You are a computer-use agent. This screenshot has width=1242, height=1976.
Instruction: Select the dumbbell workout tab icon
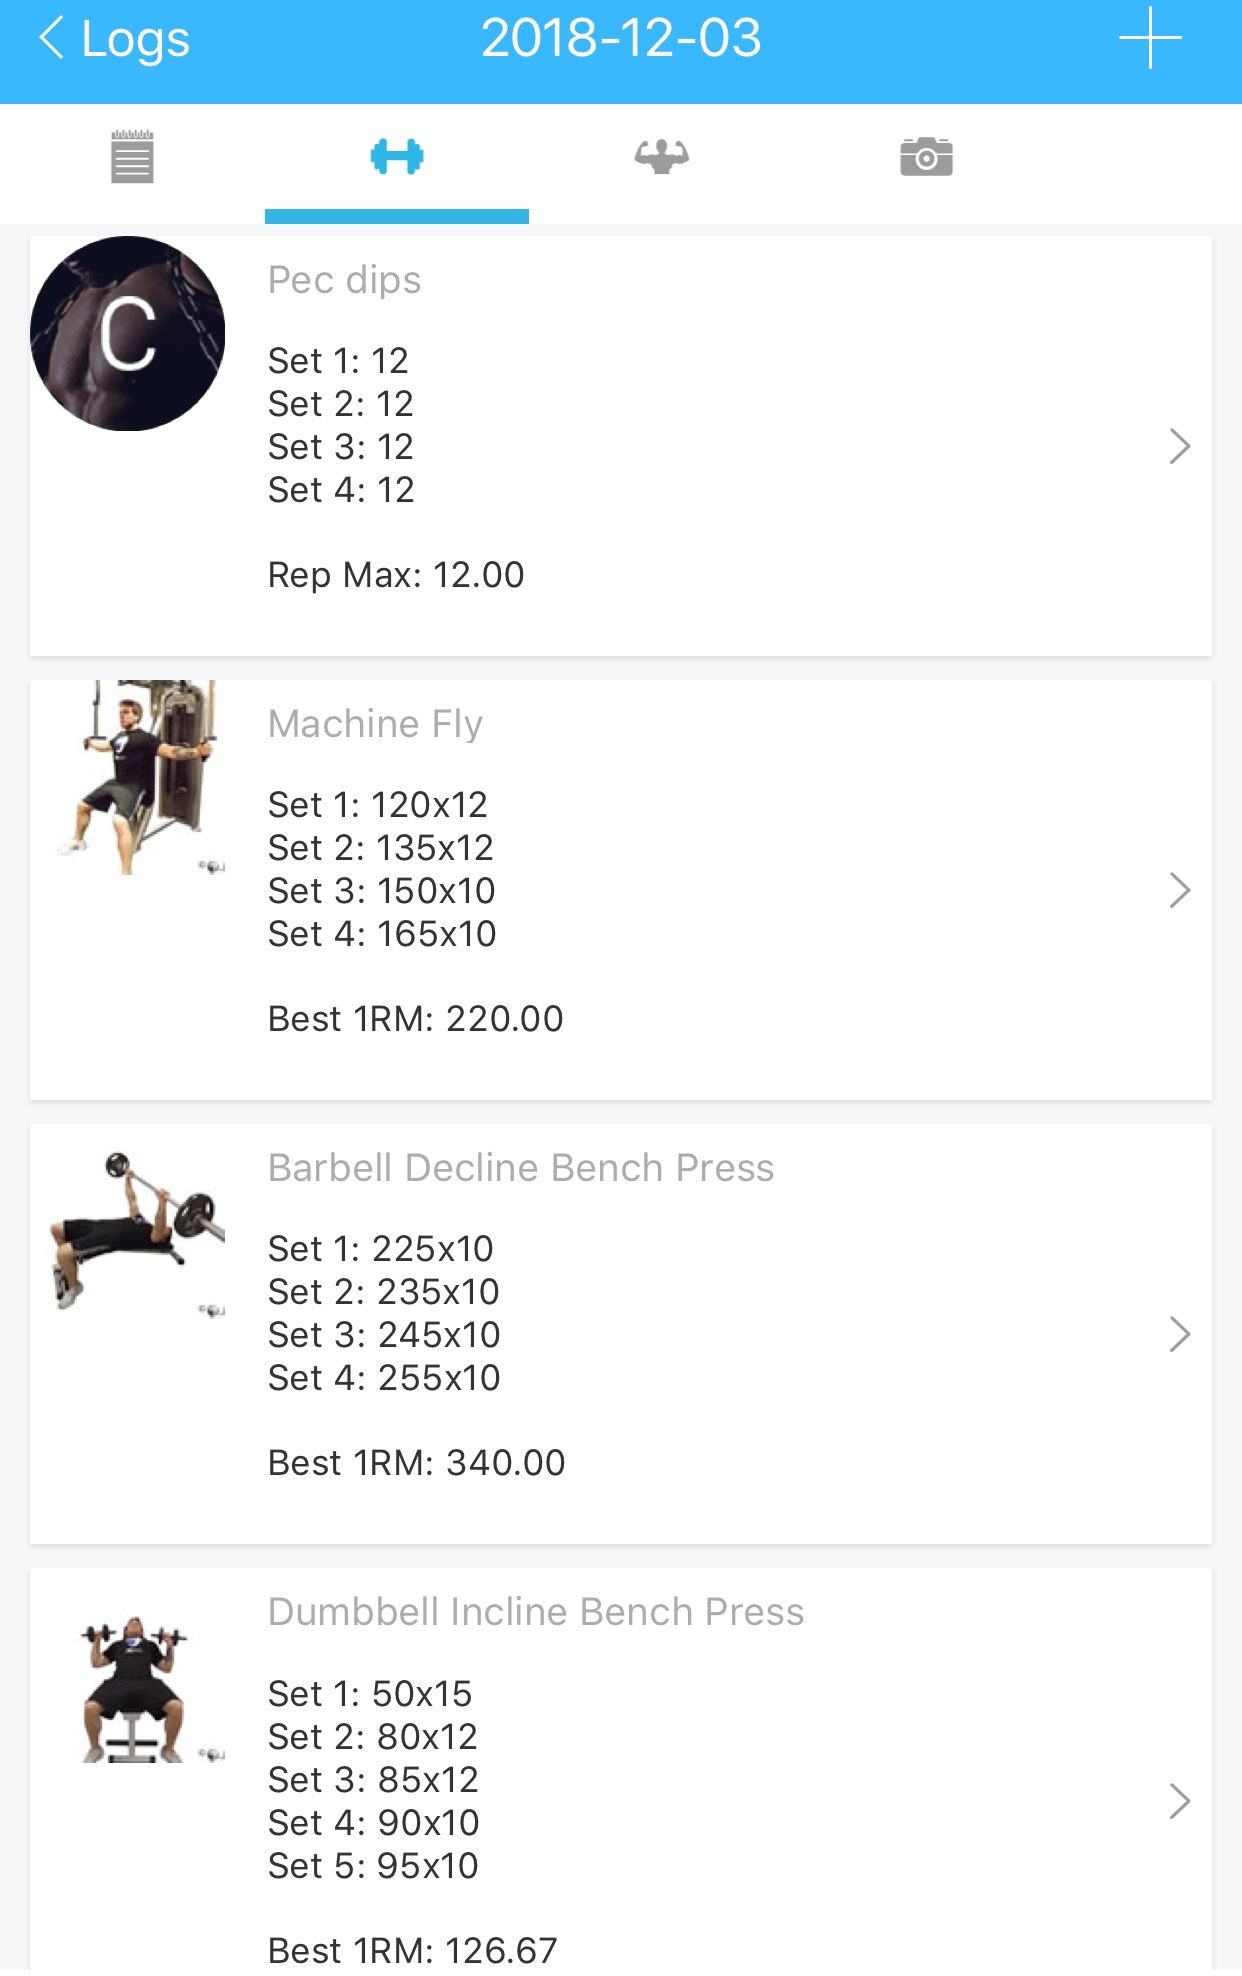397,157
